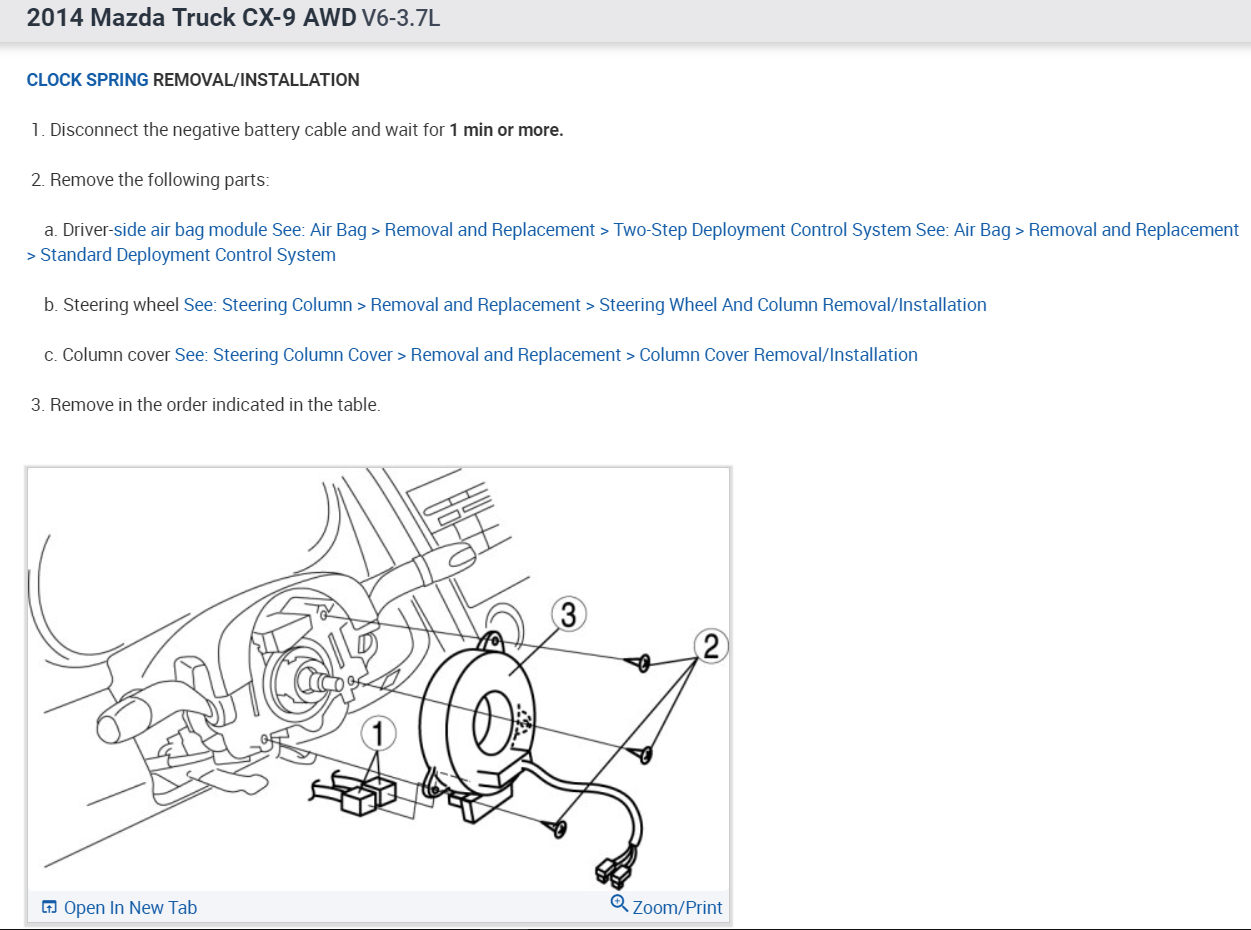Click the text 'Disconnect the negative battery cable'
Image resolution: width=1251 pixels, height=930 pixels.
(x=198, y=130)
